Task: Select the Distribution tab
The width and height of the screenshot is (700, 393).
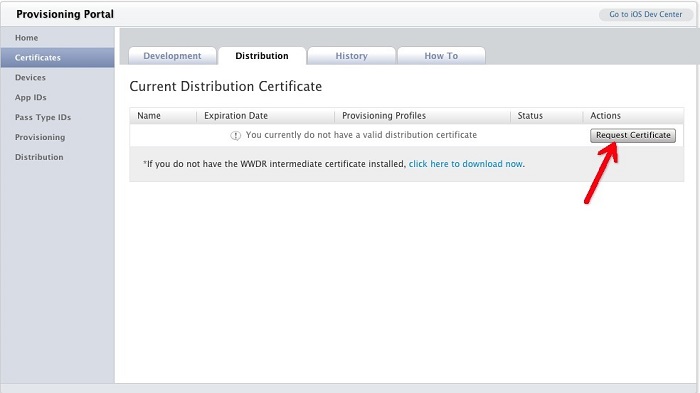Action: [x=262, y=56]
